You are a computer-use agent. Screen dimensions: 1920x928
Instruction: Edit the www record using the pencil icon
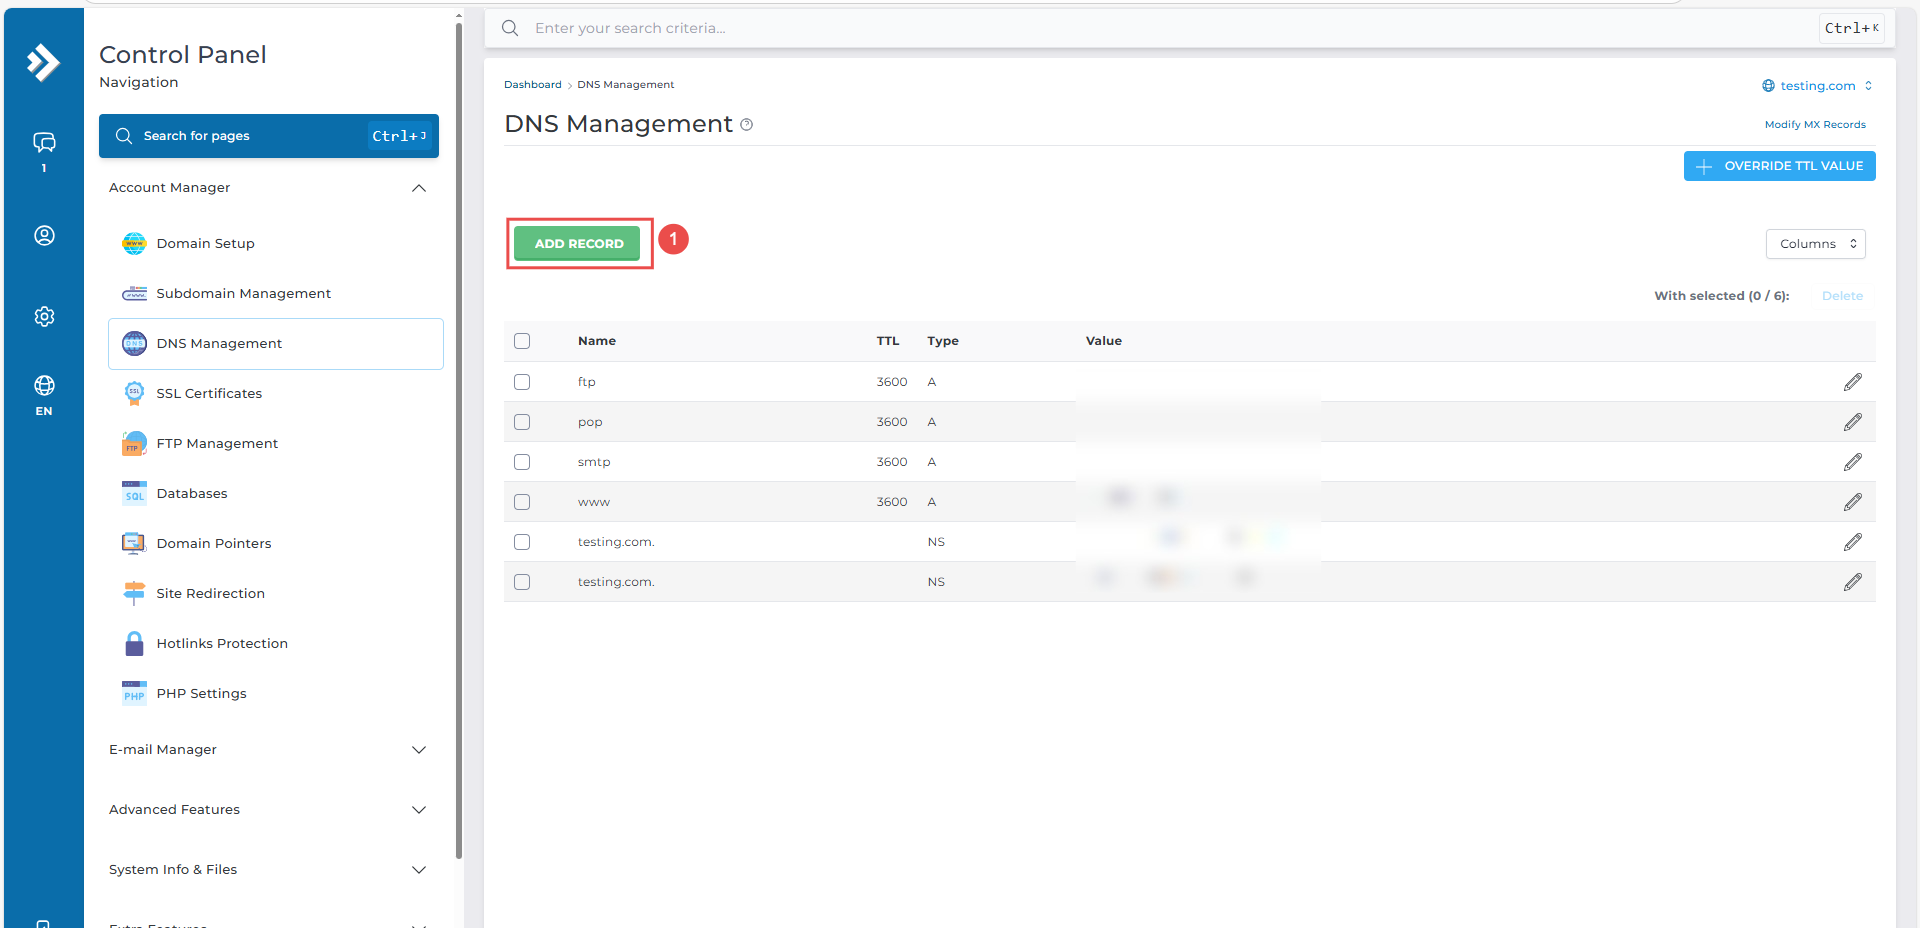pos(1852,502)
